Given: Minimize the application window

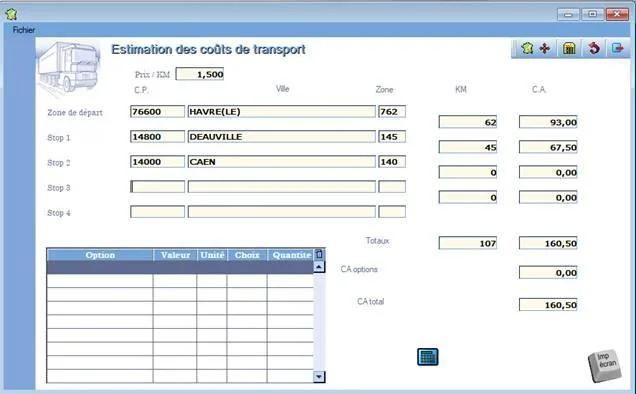Looking at the screenshot, I should [x=568, y=14].
